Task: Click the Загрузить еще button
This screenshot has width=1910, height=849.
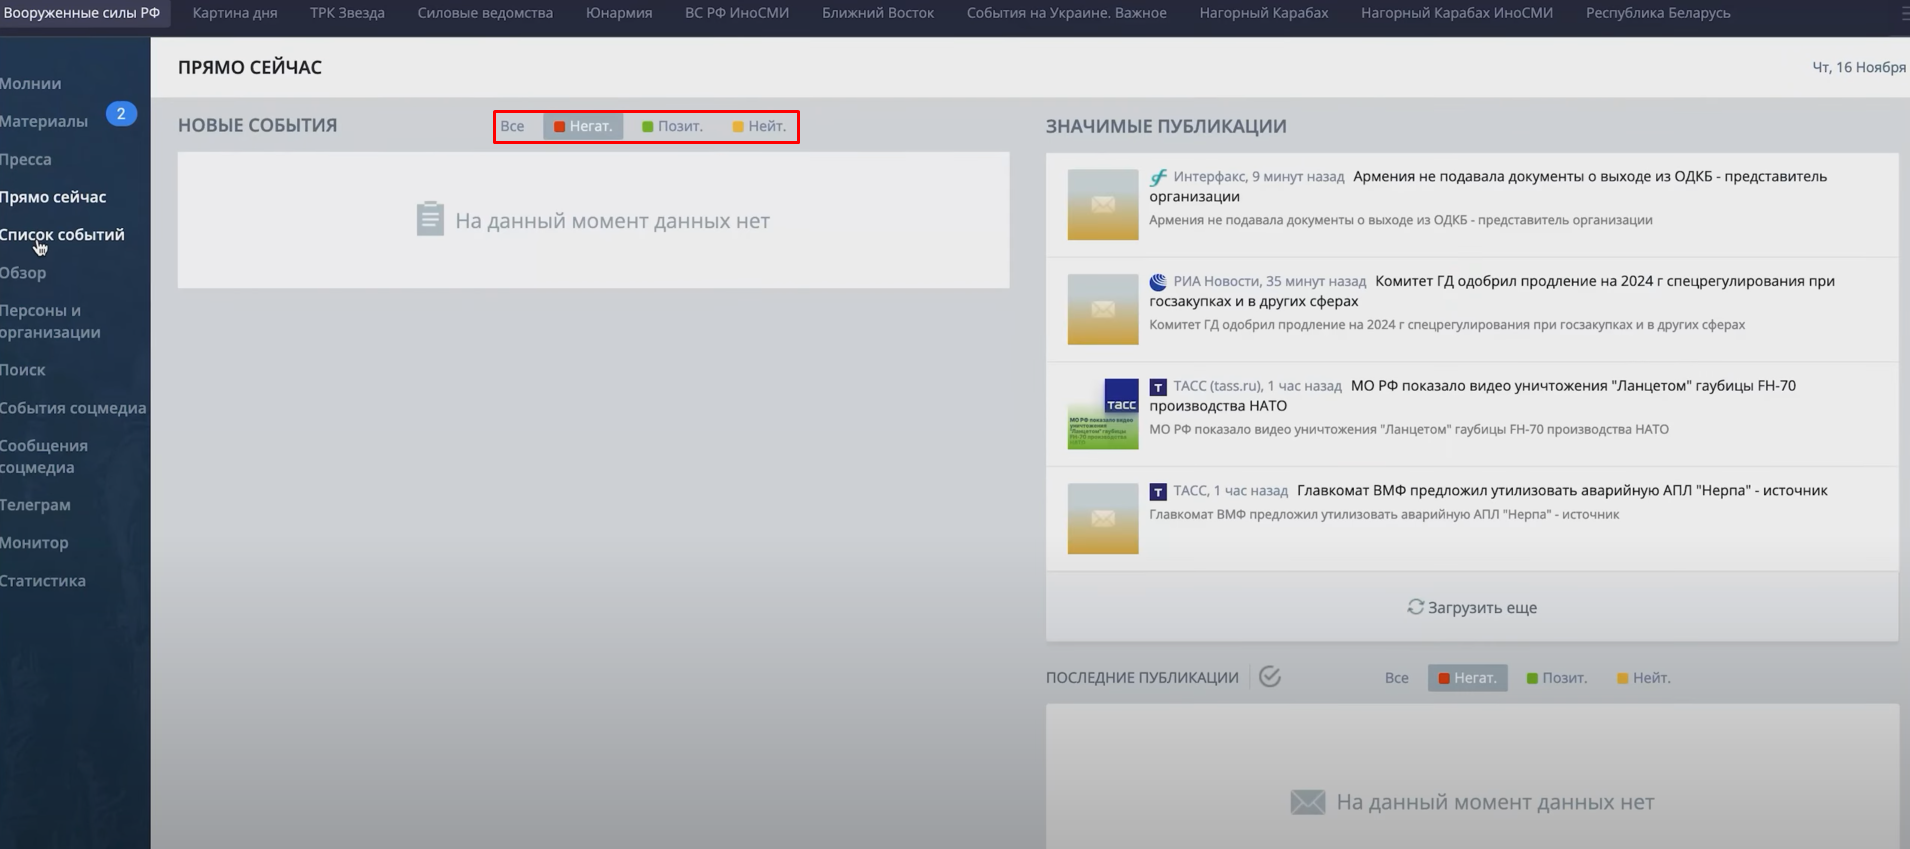Action: pos(1471,607)
